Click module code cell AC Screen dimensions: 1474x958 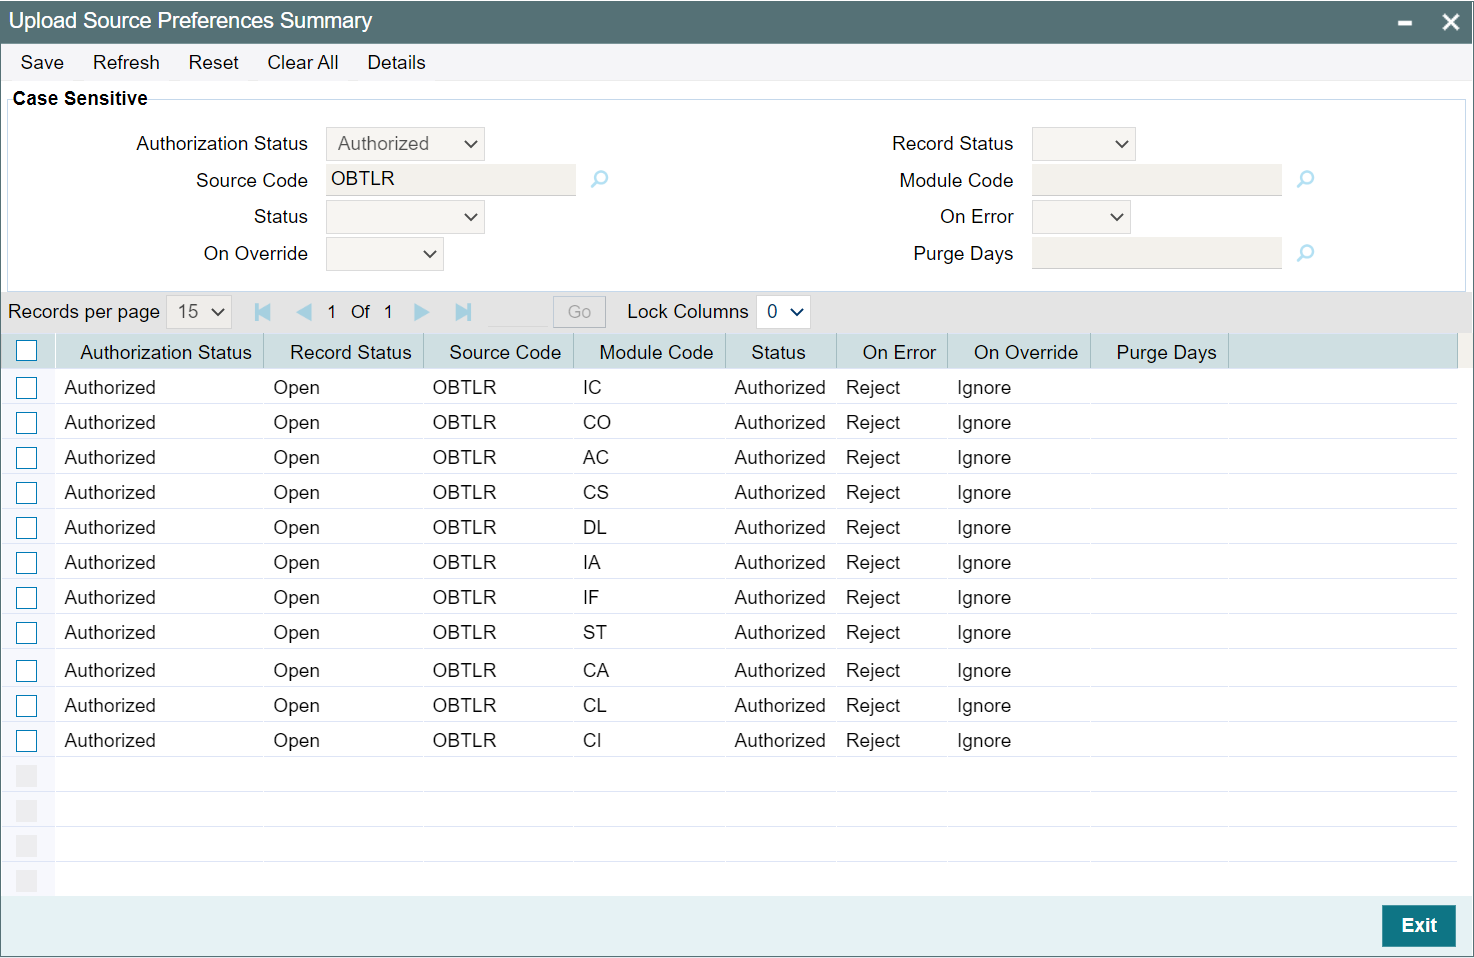(x=596, y=457)
